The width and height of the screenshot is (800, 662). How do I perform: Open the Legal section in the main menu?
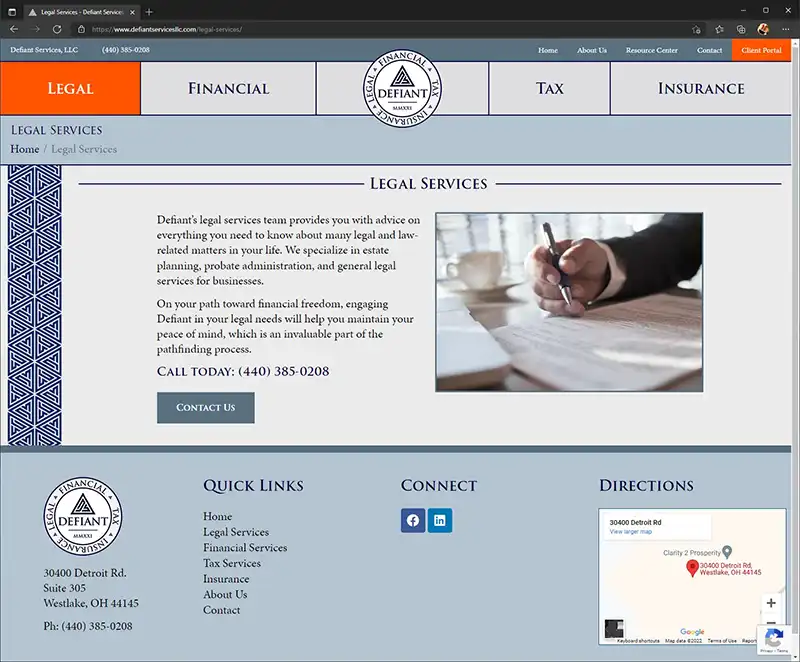pos(70,88)
